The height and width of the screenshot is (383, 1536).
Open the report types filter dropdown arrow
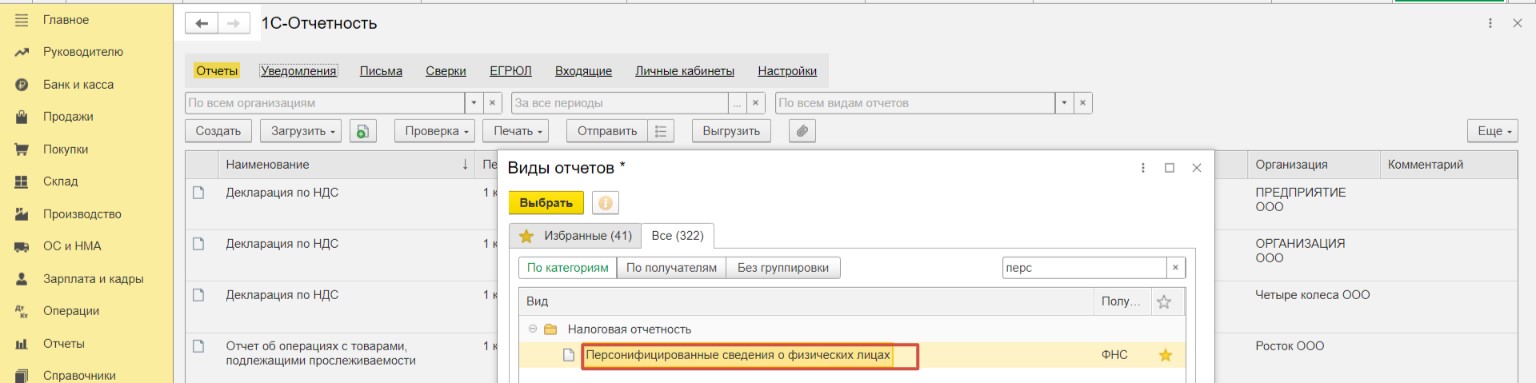(x=1065, y=103)
